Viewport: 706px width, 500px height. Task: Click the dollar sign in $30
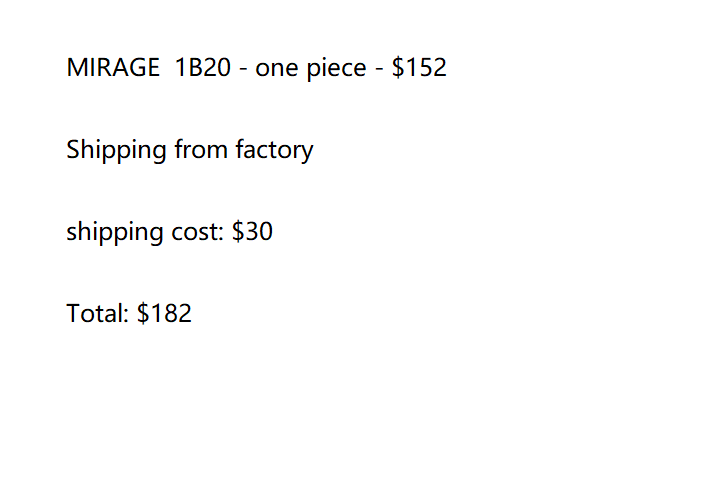(x=238, y=232)
